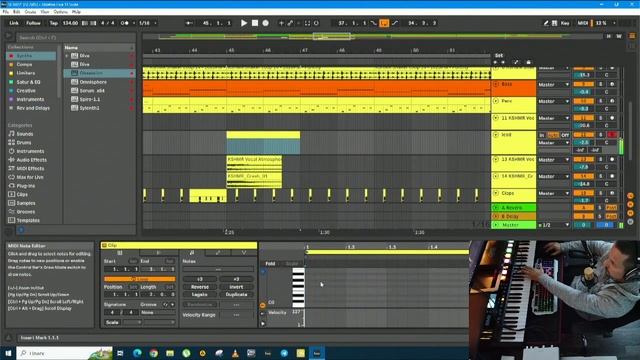Open the Grooves category icon

coord(11,211)
